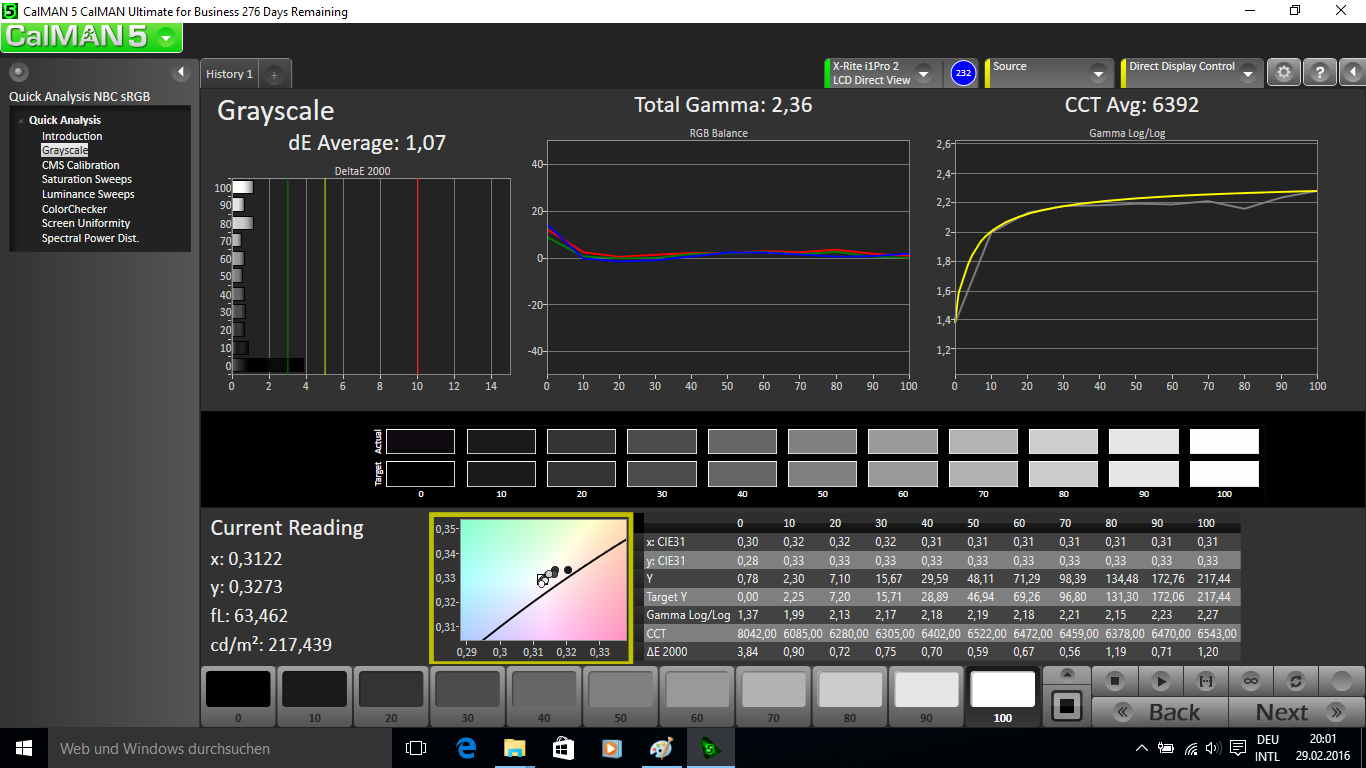Open the volume control in the tray
Screen dimensions: 1366x768
(1213, 748)
